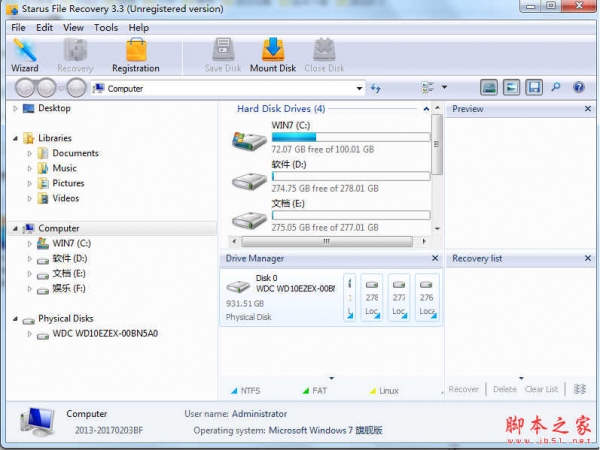Click the Linux legend label
600x450 pixels.
pyautogui.click(x=389, y=391)
